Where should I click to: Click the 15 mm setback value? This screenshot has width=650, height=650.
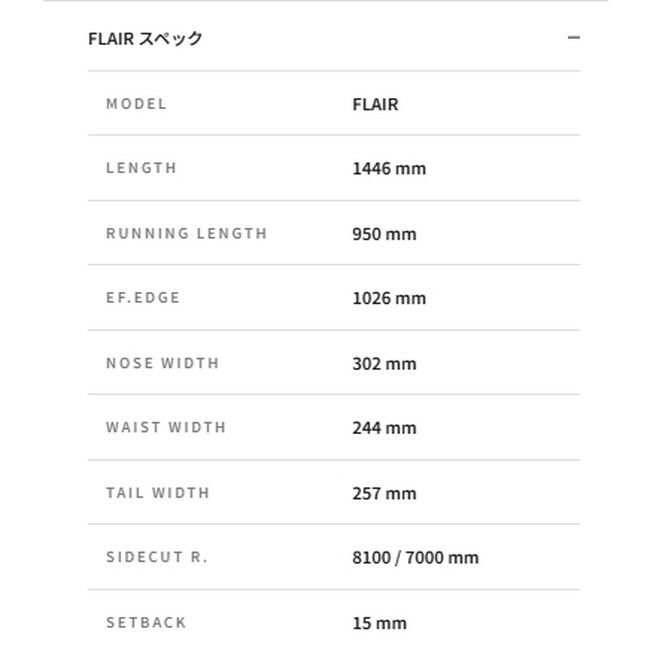point(379,623)
